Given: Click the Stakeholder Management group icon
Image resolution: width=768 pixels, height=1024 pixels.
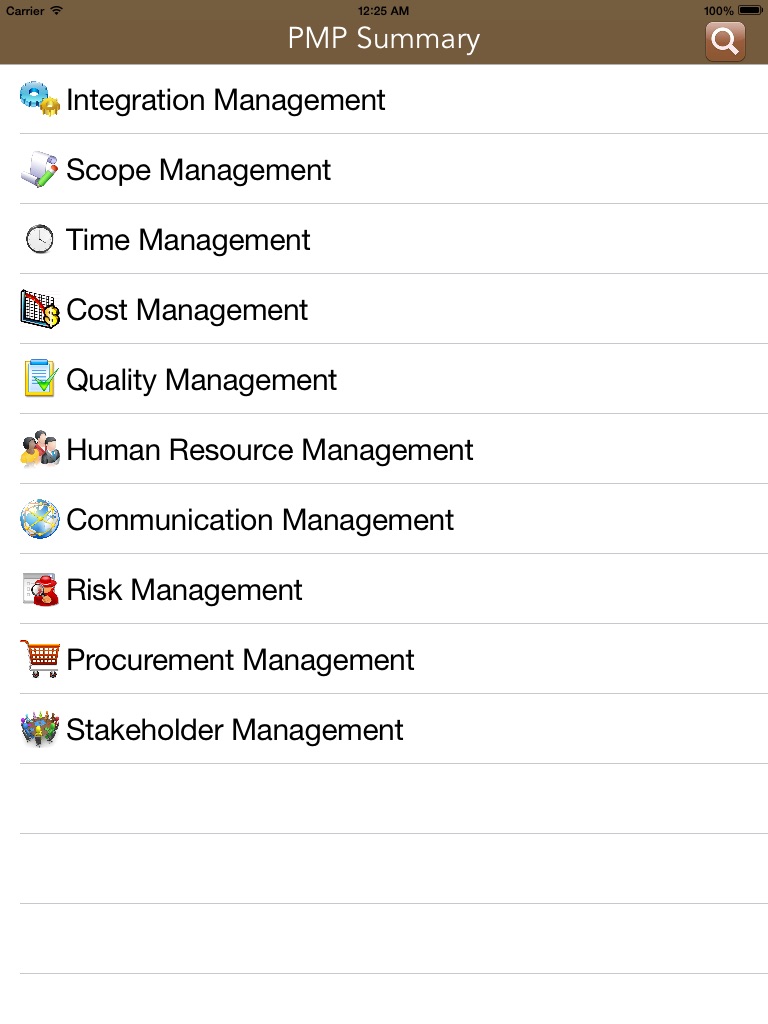Looking at the screenshot, I should [x=40, y=730].
